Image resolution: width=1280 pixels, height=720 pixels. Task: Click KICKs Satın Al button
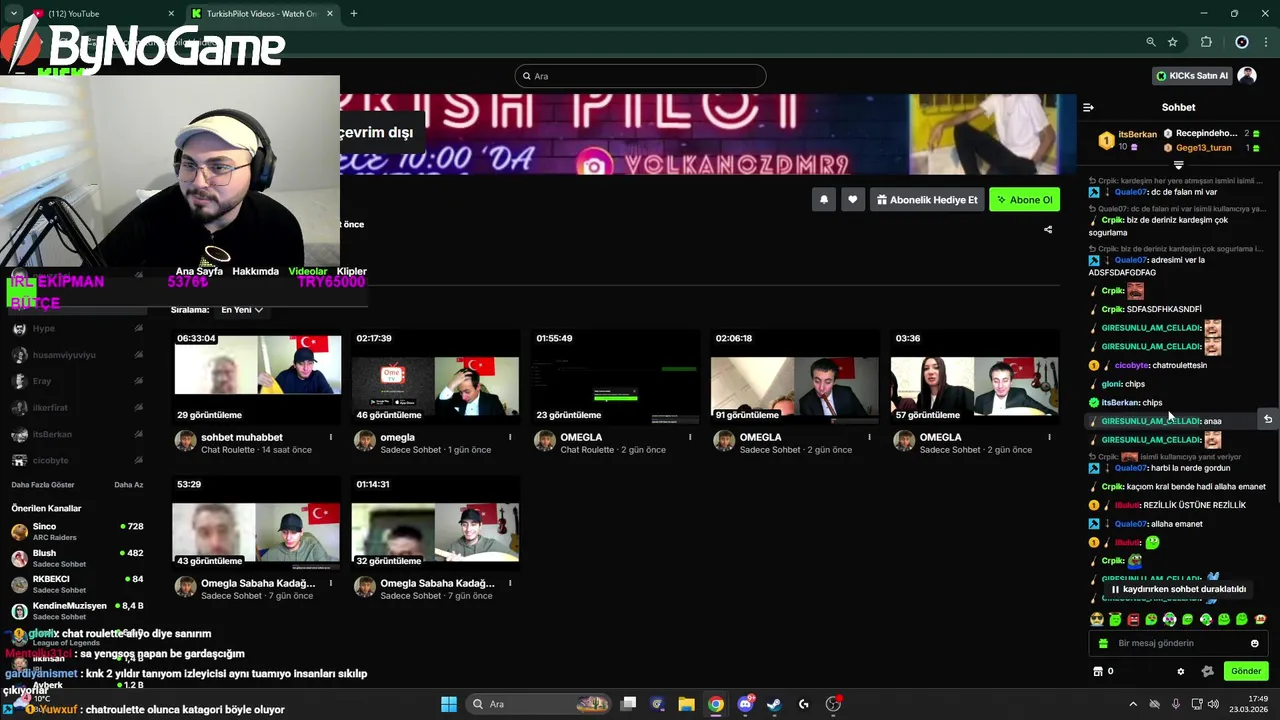click(1191, 76)
